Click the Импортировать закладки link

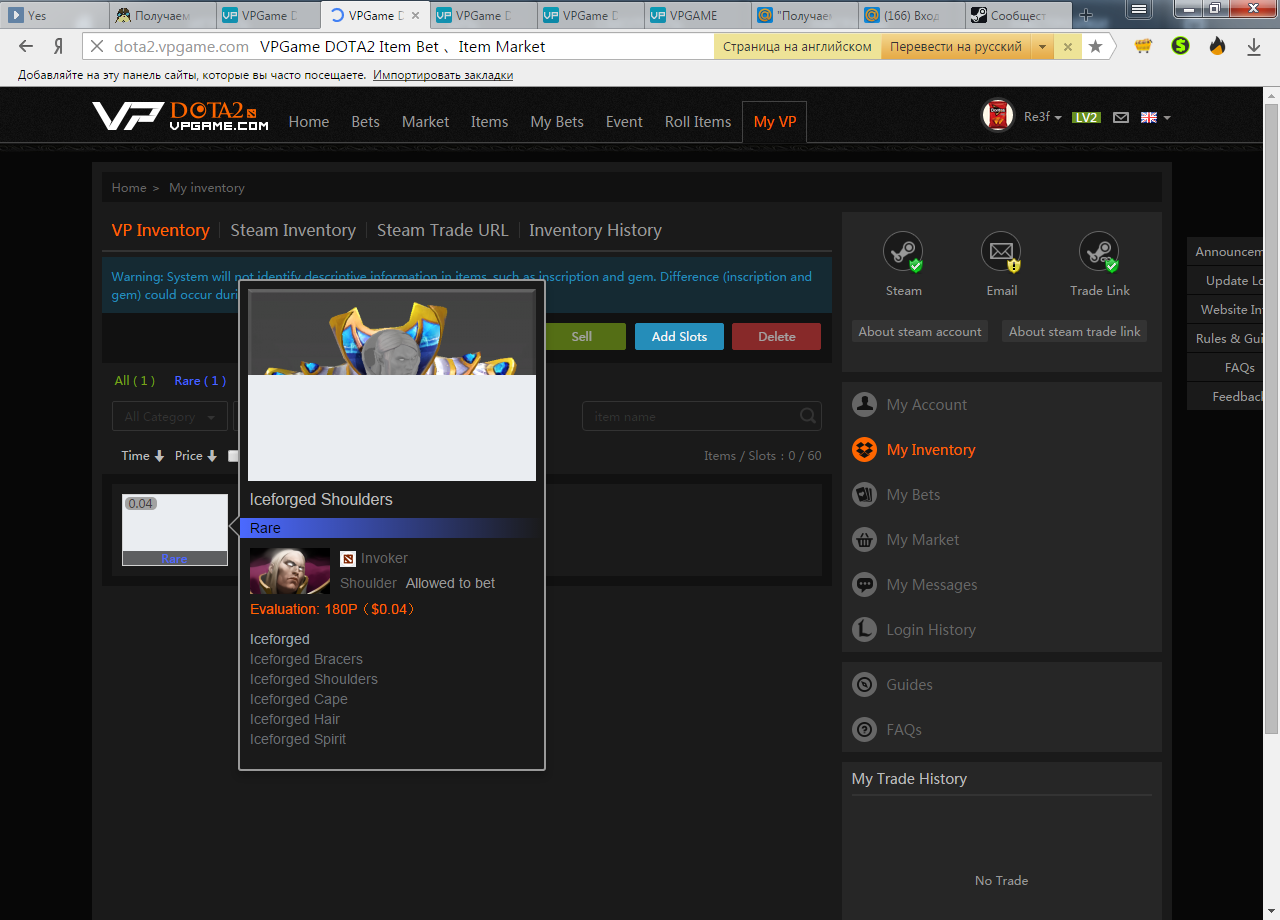coord(443,75)
